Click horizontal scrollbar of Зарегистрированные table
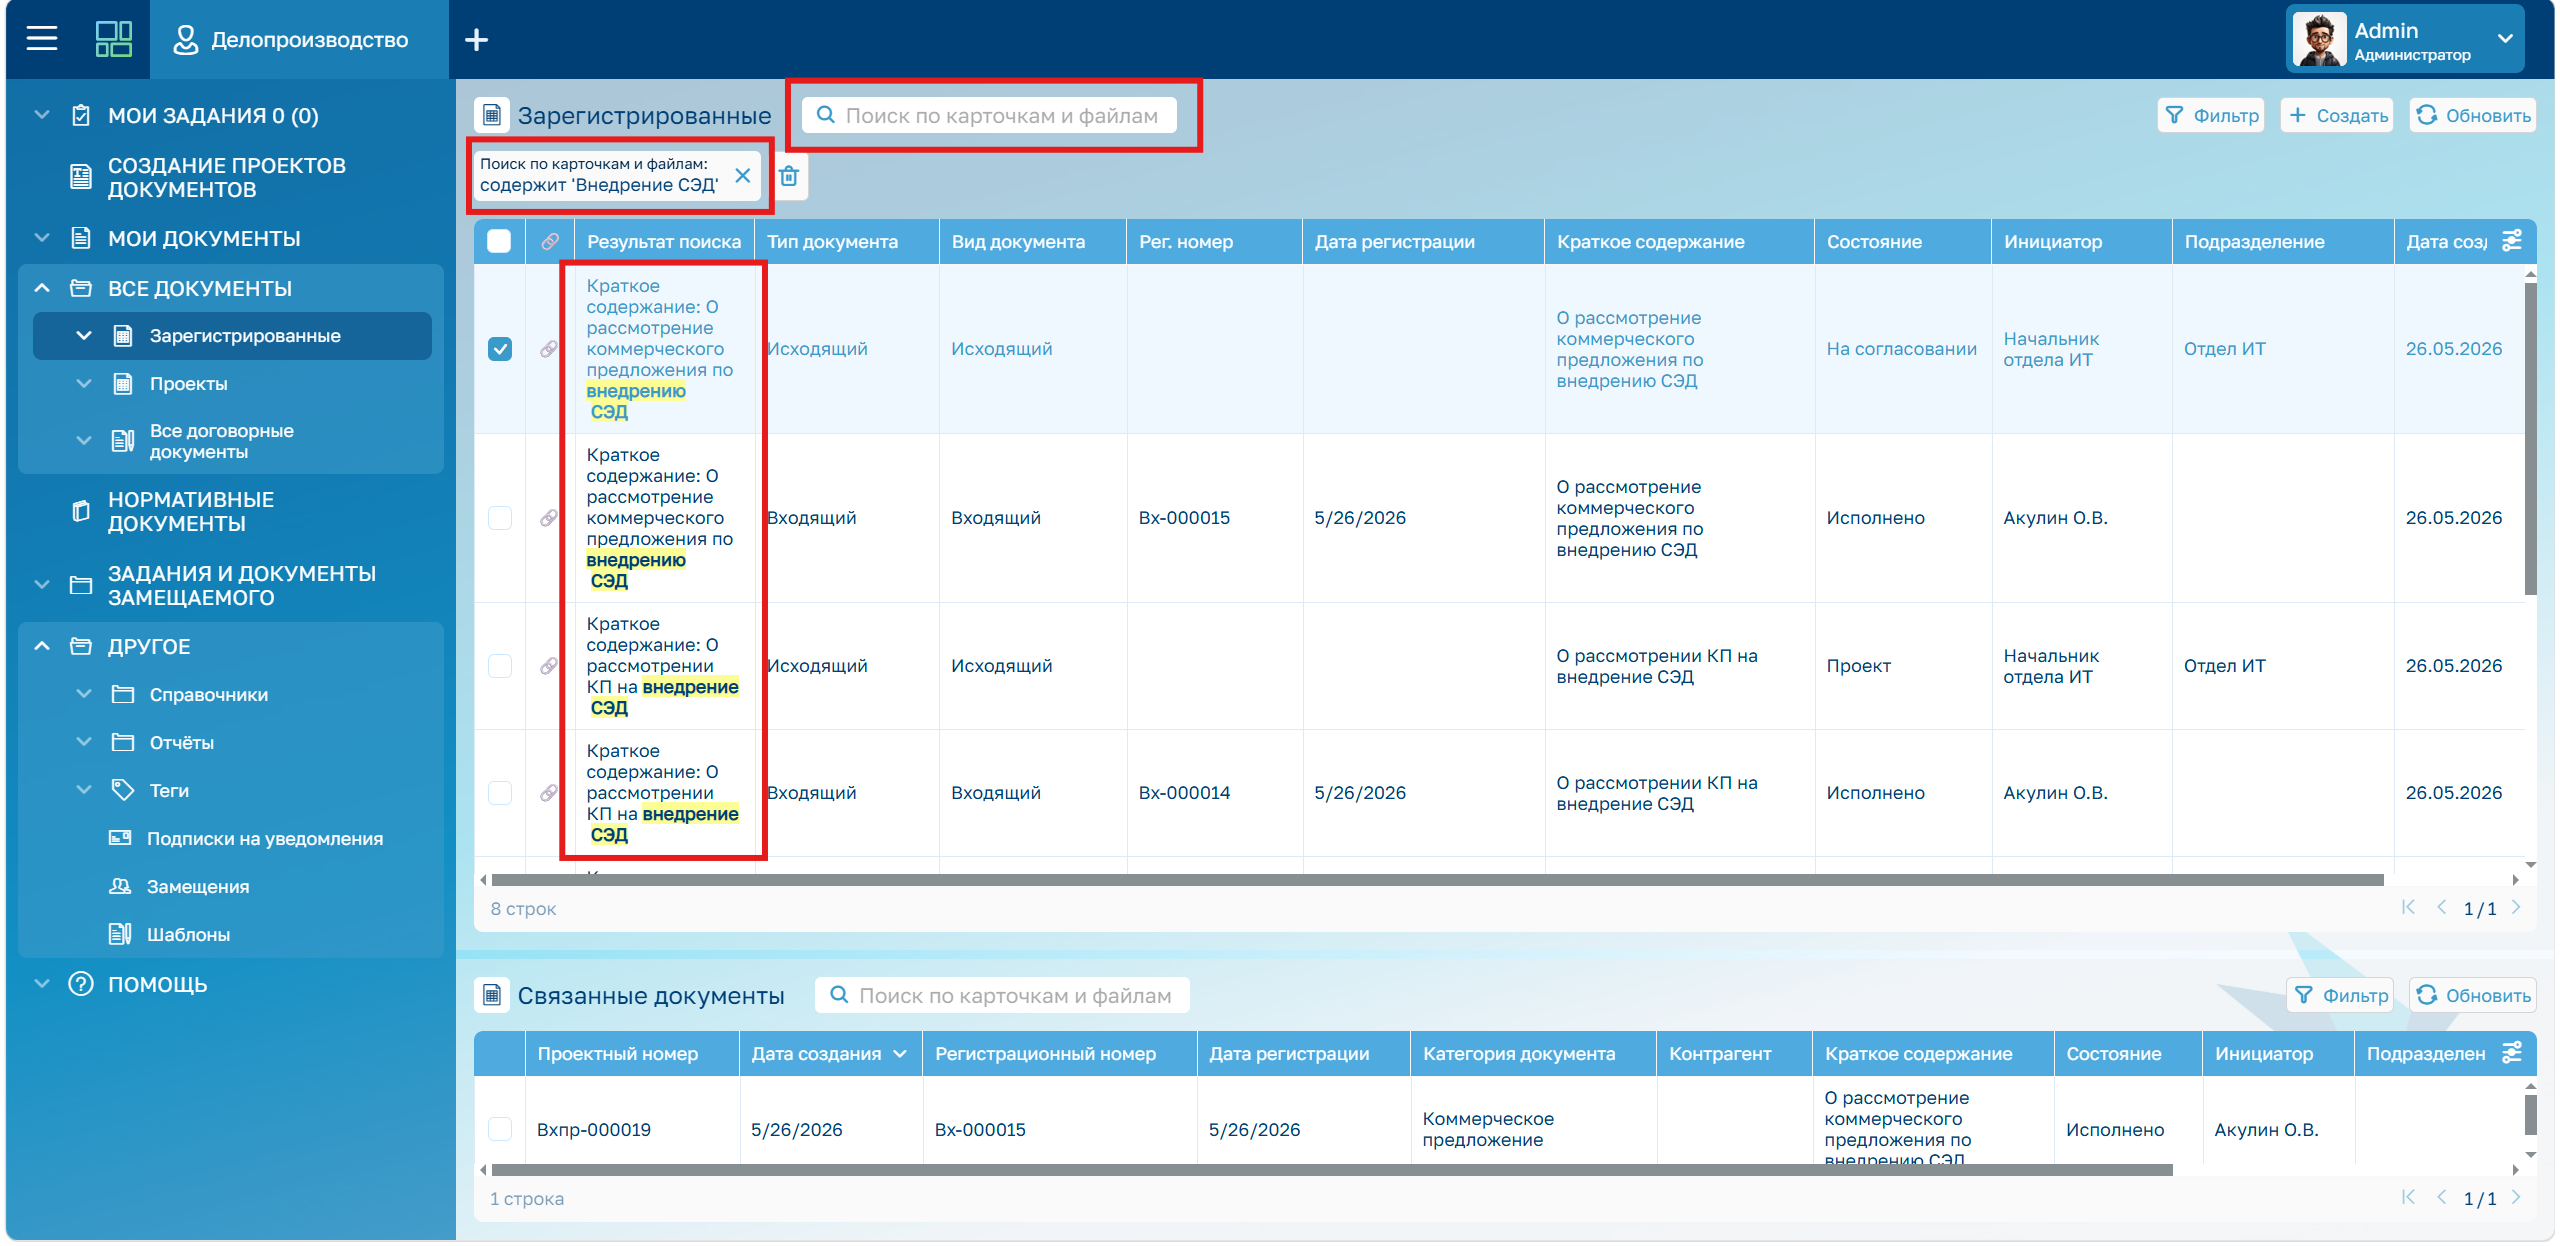Screen dimensions: 2560x1246 tap(1437, 880)
